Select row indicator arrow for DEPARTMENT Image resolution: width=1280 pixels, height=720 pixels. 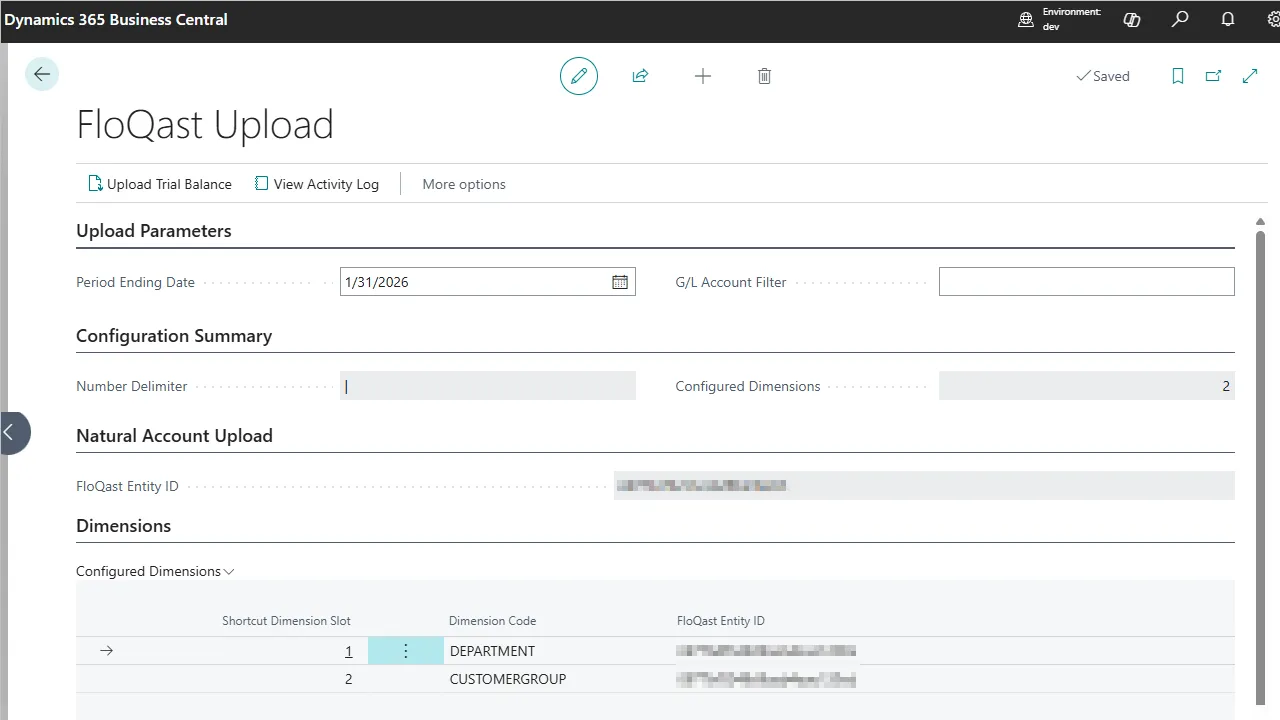click(107, 651)
